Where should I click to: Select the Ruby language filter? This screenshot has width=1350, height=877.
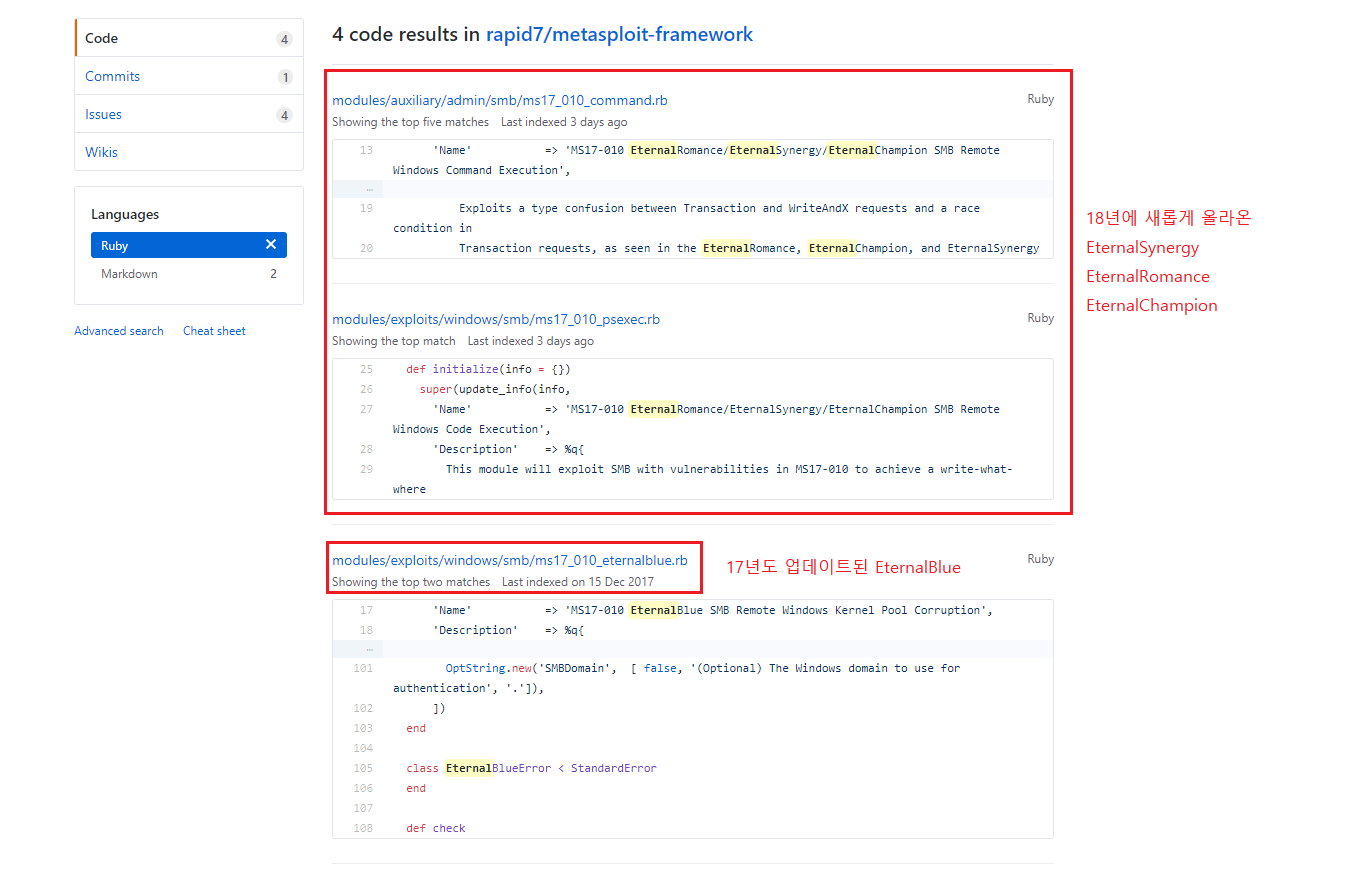point(189,245)
